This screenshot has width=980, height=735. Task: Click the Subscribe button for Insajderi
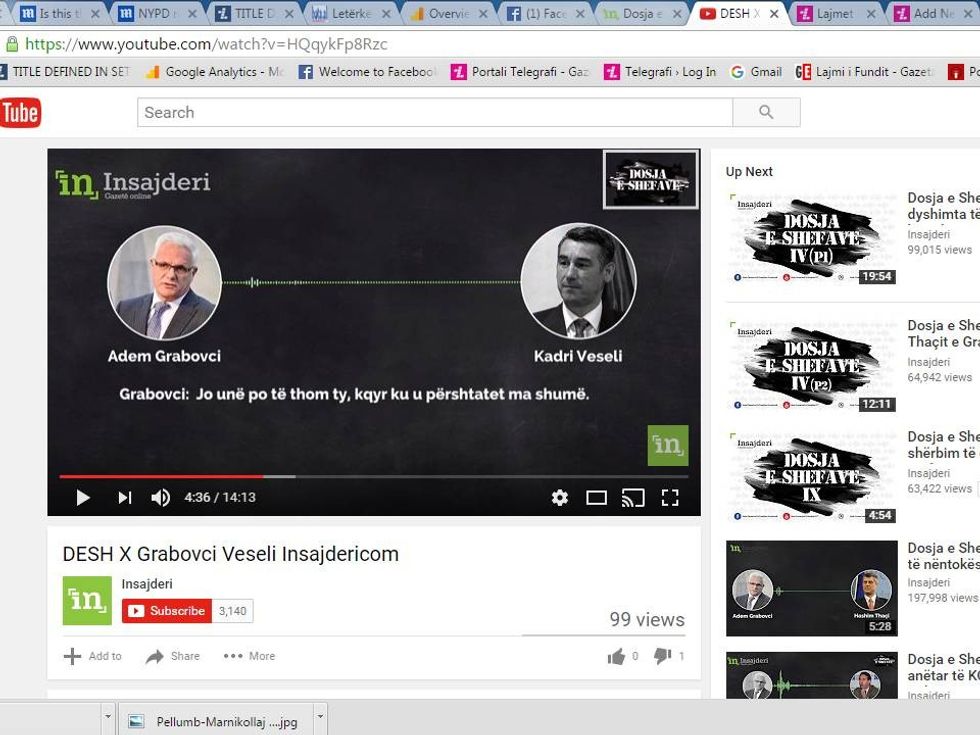pos(167,611)
